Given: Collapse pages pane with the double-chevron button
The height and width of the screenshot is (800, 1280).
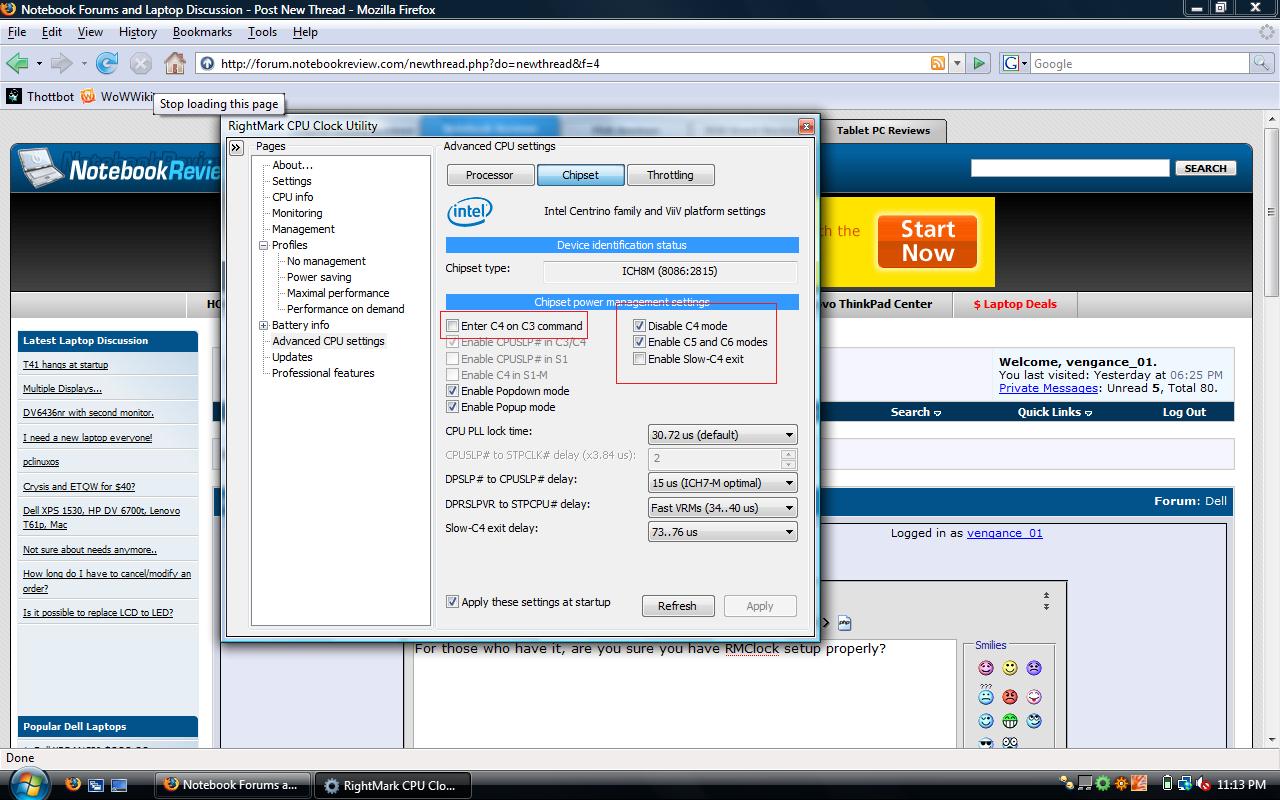Looking at the screenshot, I should 236,147.
